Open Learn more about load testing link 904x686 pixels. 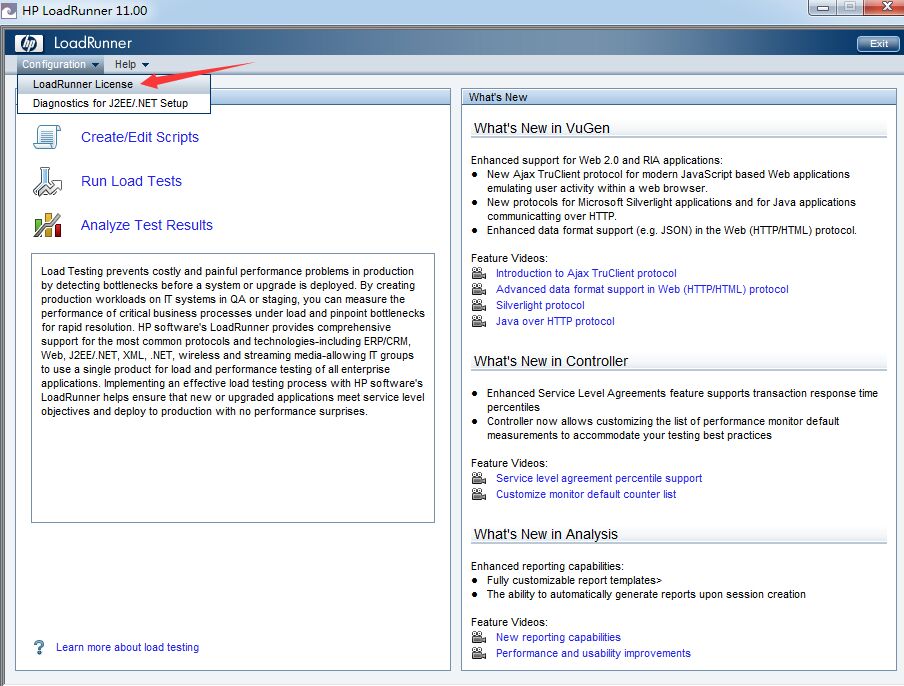point(127,647)
